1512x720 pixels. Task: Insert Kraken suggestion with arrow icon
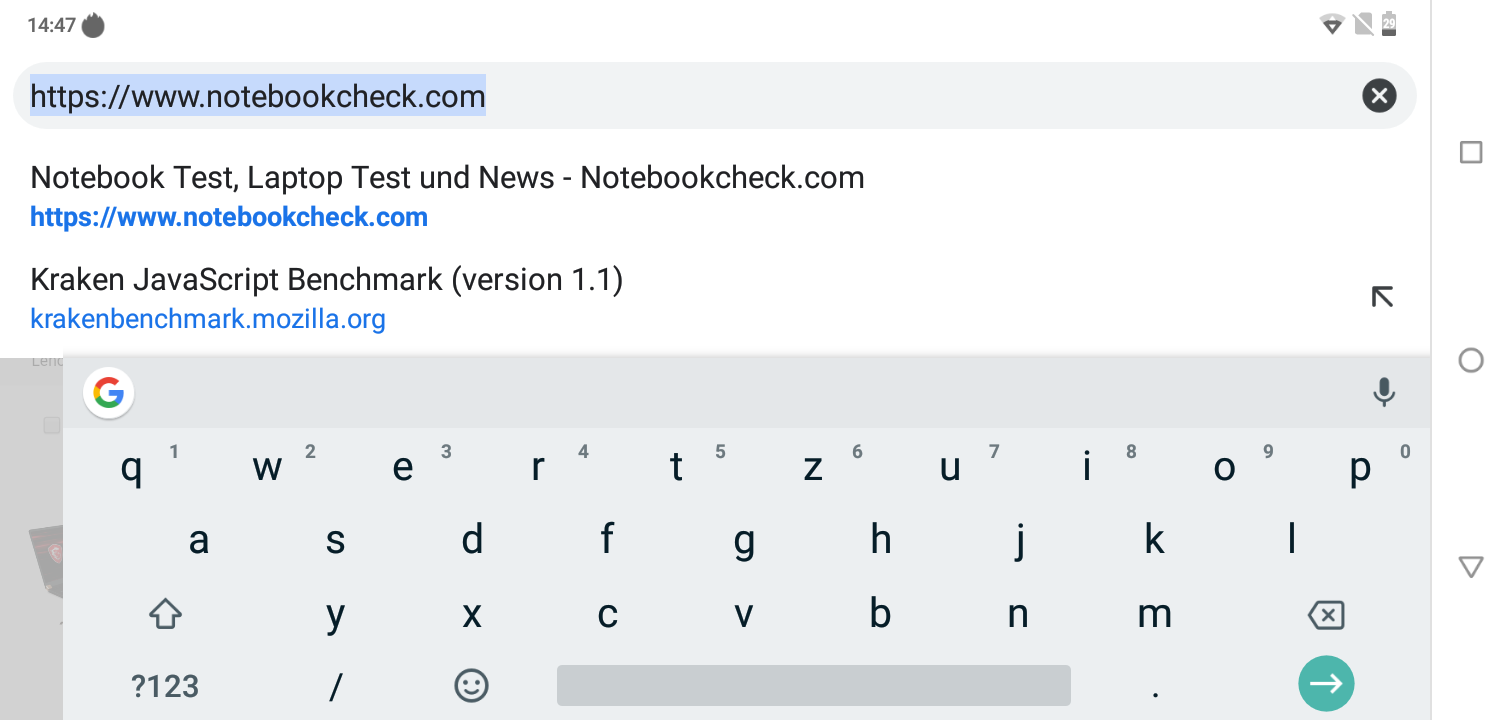1382,297
